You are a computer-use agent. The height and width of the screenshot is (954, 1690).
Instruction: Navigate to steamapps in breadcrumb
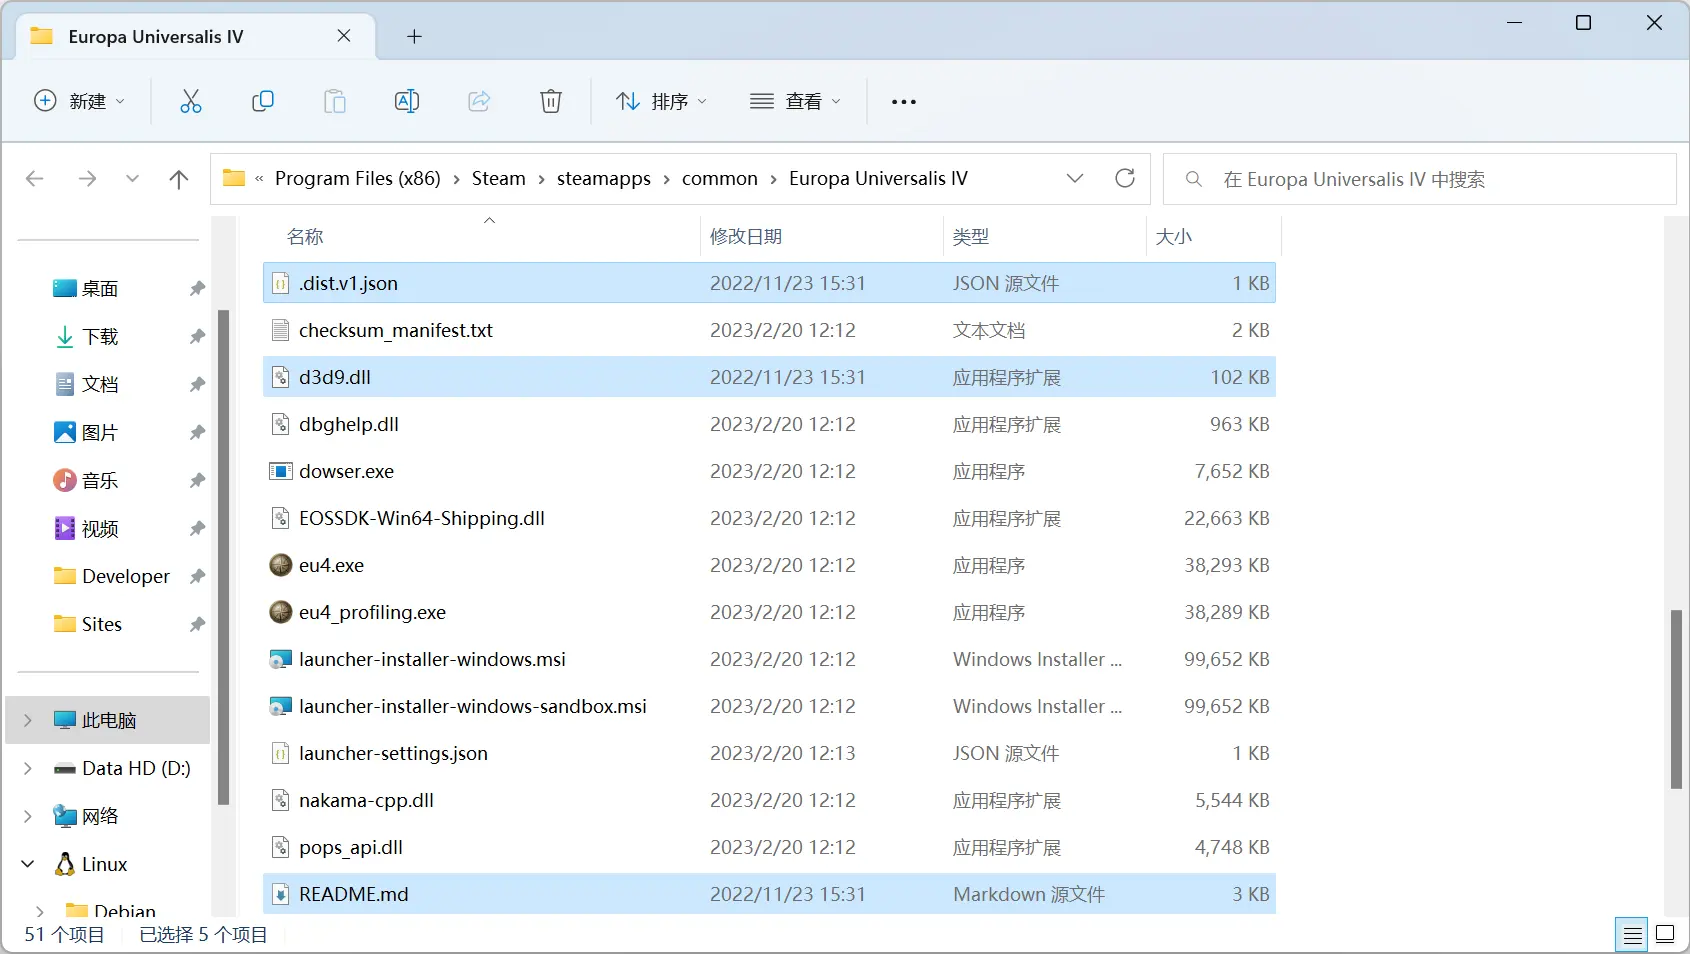point(604,178)
